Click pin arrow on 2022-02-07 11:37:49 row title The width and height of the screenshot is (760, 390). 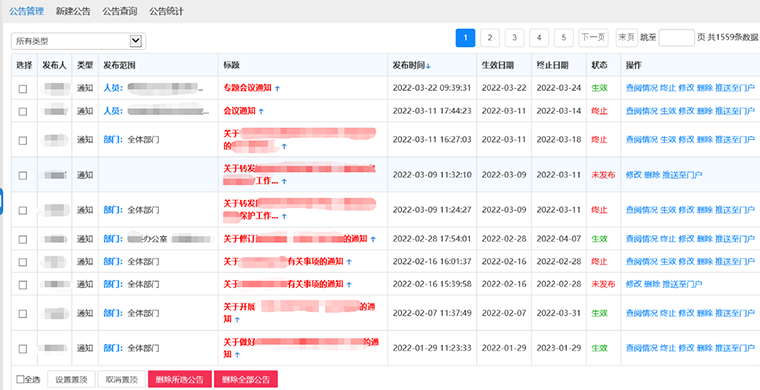[237, 320]
